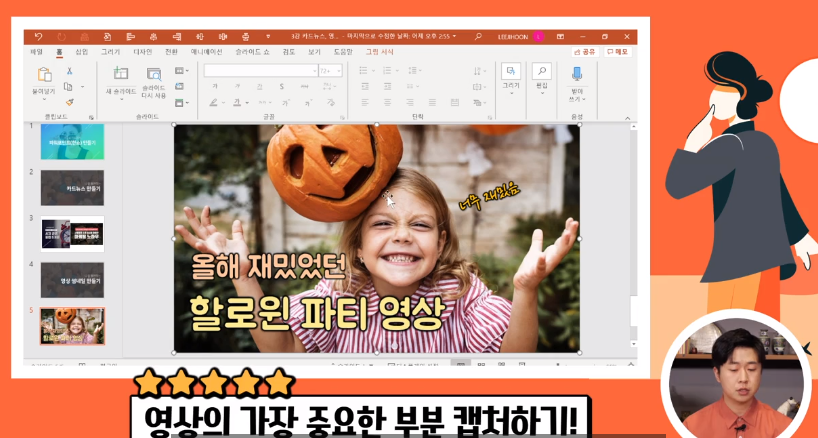Open the Section dropdown in slide group
The image size is (818, 438).
point(182,103)
